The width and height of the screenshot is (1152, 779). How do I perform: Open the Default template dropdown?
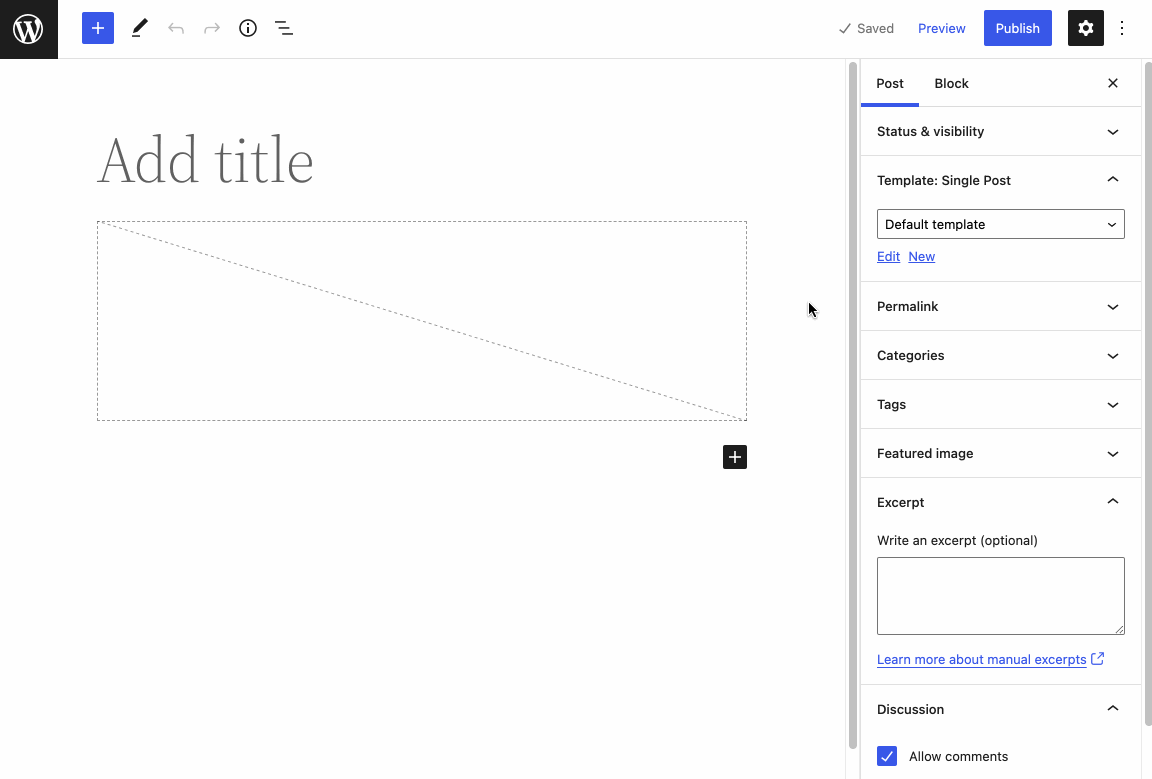point(1000,224)
